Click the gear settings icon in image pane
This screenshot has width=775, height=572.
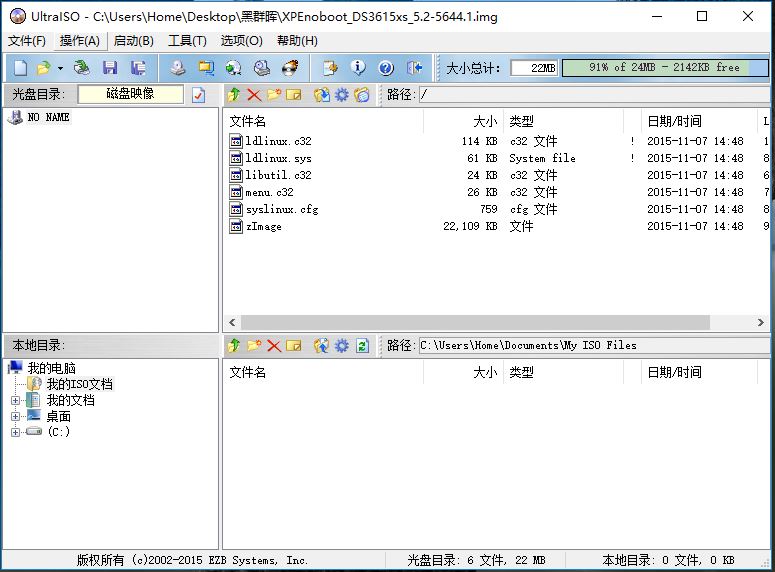pos(342,94)
